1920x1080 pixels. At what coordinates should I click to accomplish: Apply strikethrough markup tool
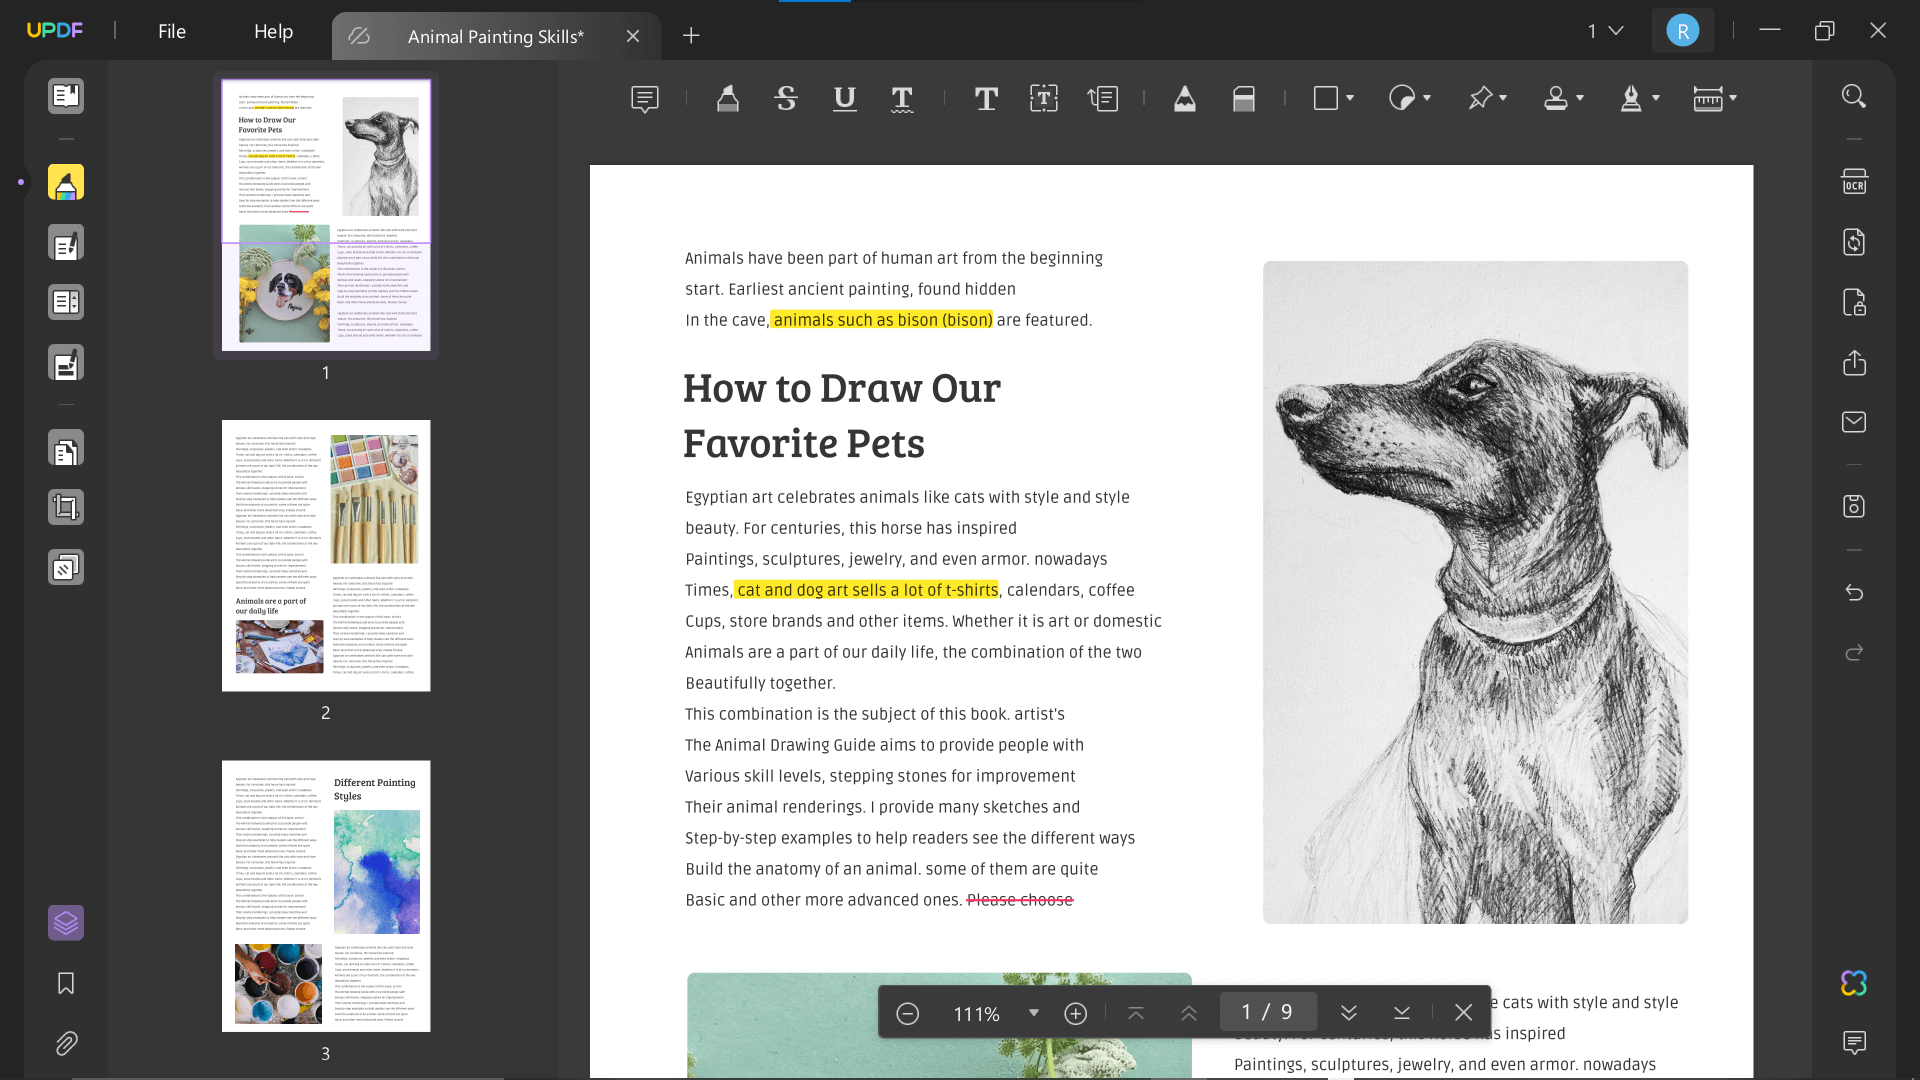[786, 98]
